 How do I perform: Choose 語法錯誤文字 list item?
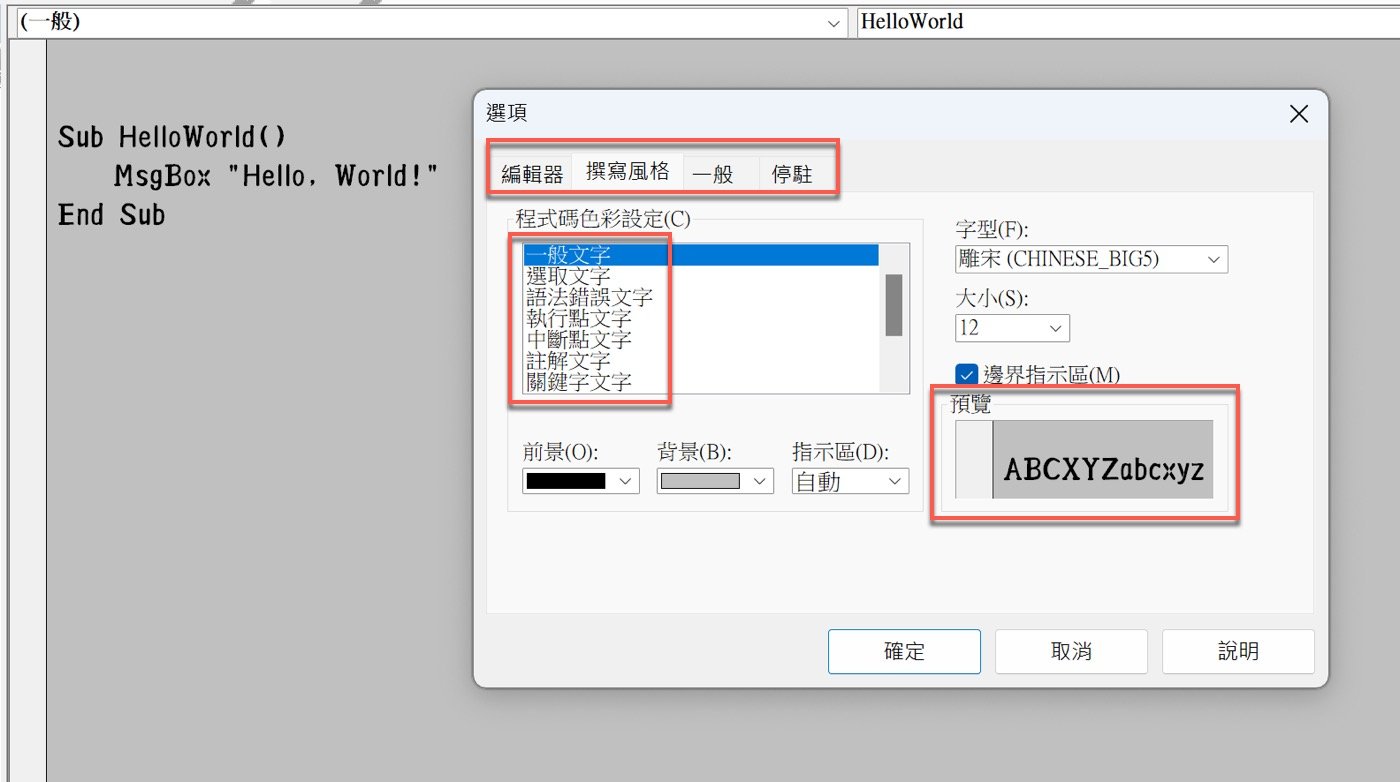click(700, 297)
